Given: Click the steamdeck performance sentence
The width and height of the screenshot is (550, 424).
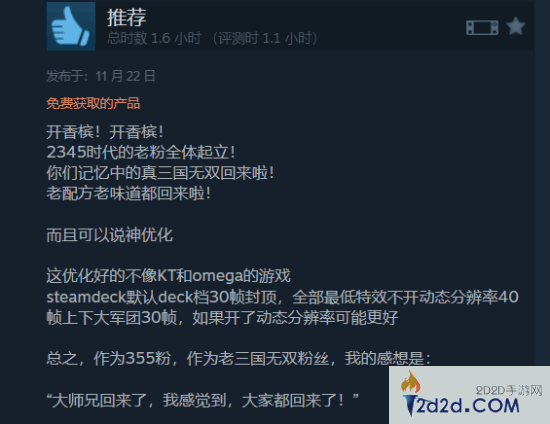Looking at the screenshot, I should (x=282, y=307).
